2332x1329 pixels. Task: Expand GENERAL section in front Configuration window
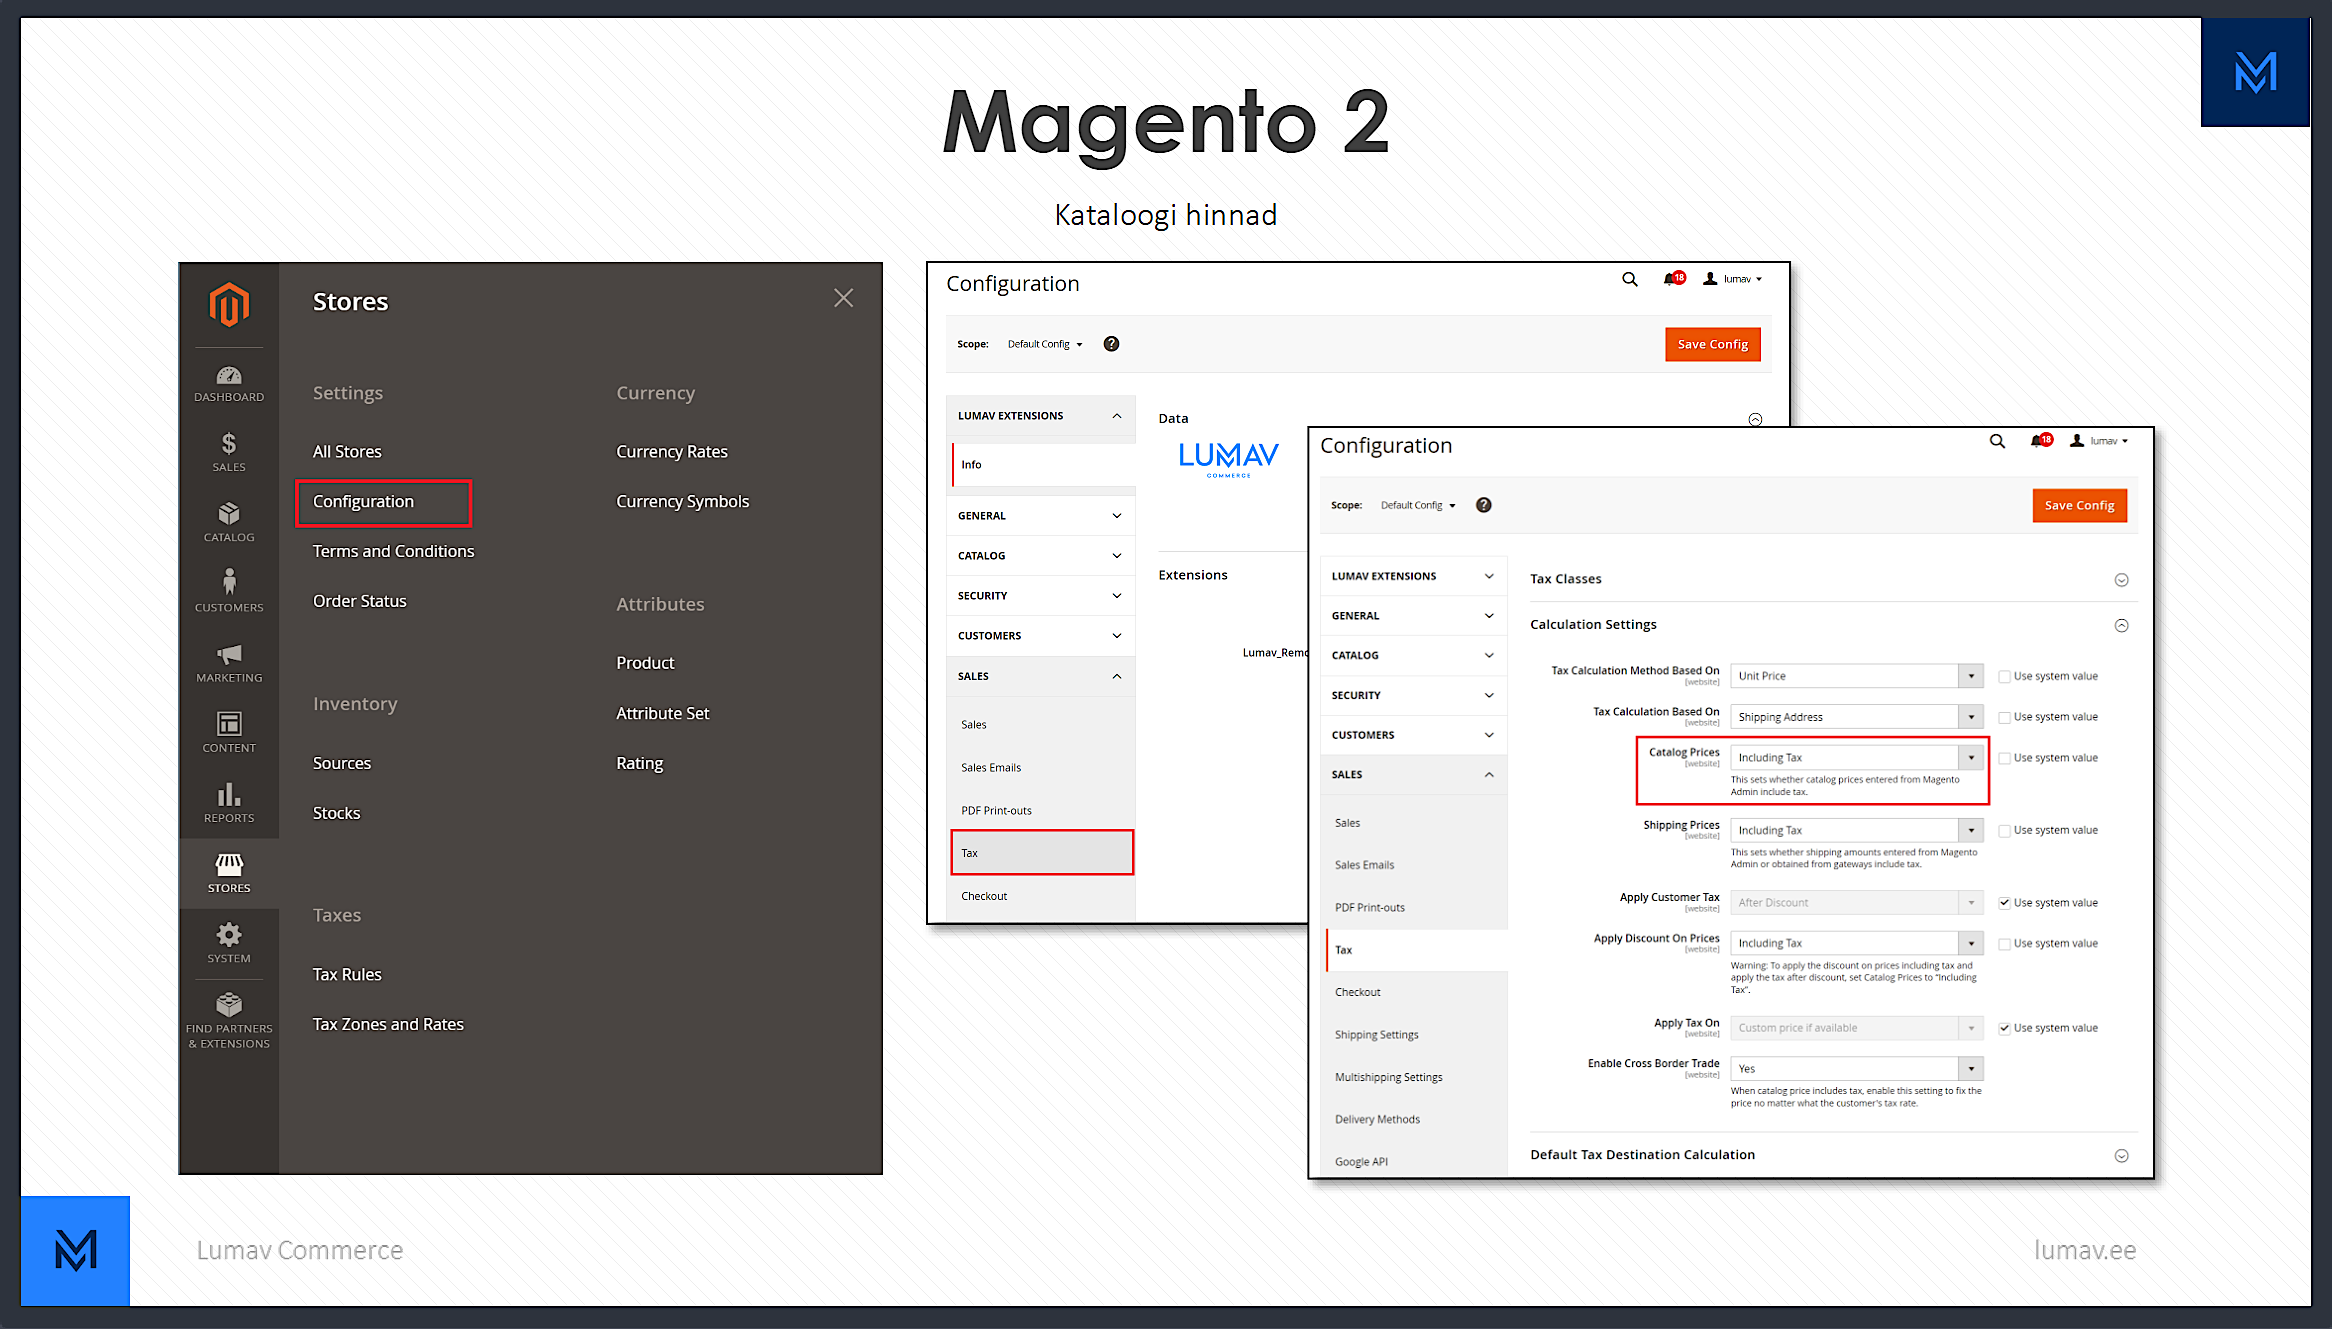click(1413, 616)
